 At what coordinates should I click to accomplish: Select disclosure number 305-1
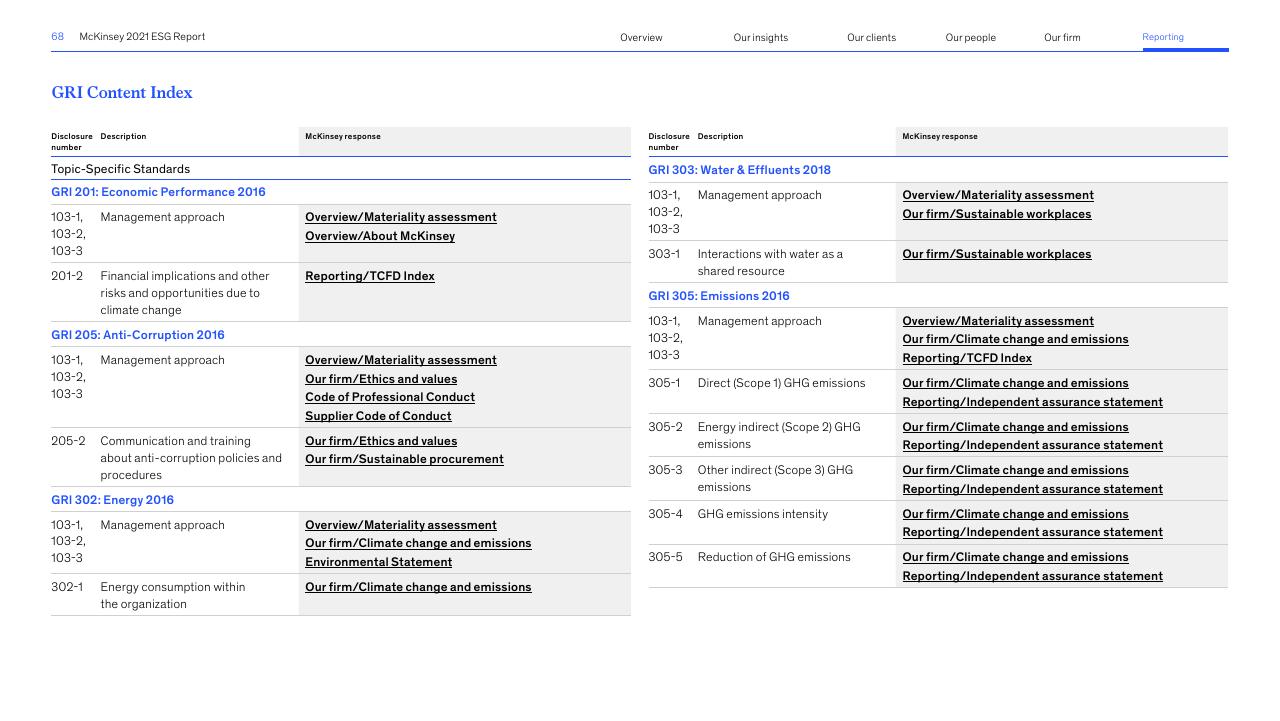point(664,383)
